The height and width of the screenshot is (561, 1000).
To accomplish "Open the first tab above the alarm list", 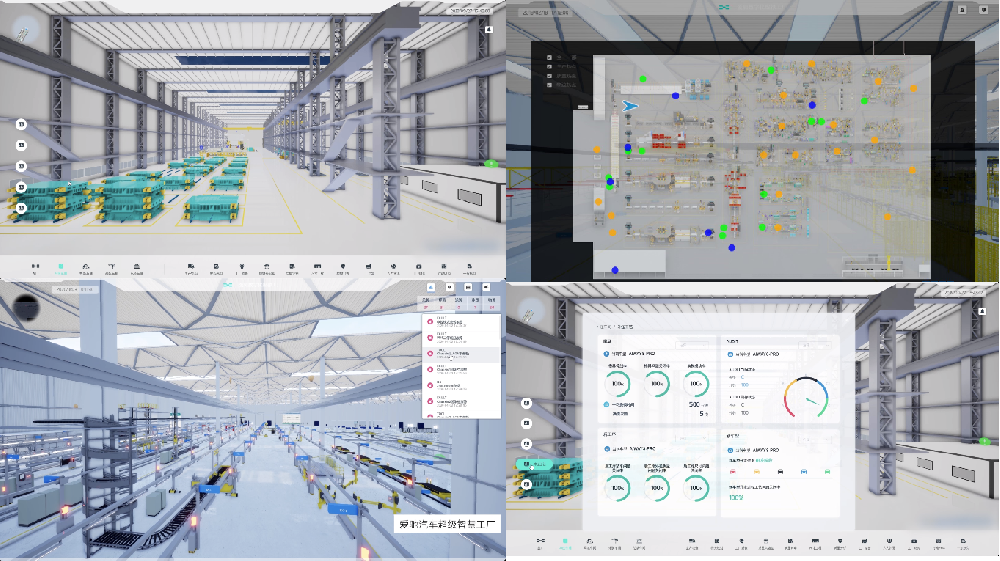I will point(426,300).
